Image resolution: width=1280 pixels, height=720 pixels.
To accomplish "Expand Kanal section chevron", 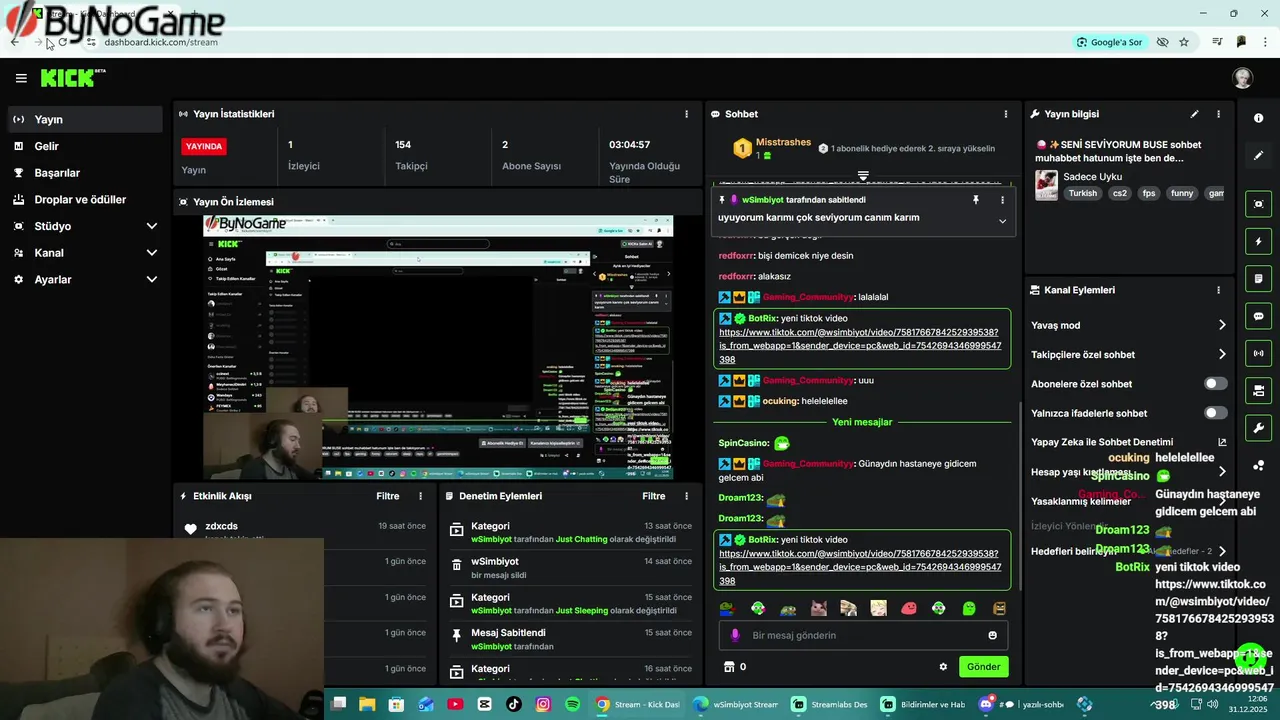I will click(x=152, y=253).
